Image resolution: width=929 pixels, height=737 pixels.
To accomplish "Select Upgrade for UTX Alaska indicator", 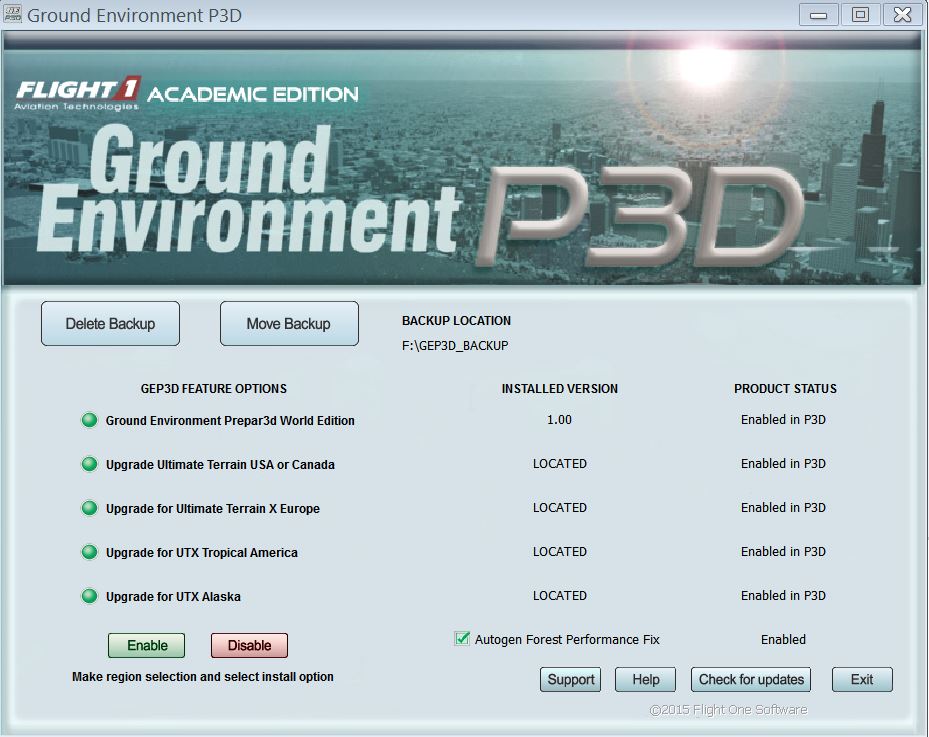I will (x=89, y=596).
